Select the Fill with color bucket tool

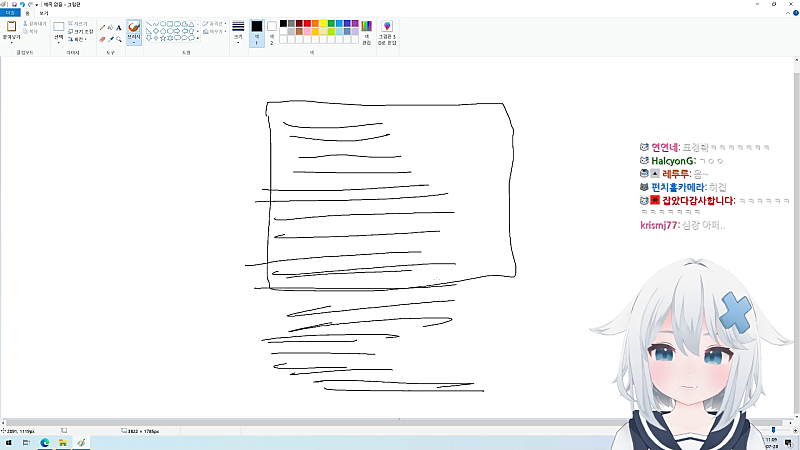coord(111,28)
